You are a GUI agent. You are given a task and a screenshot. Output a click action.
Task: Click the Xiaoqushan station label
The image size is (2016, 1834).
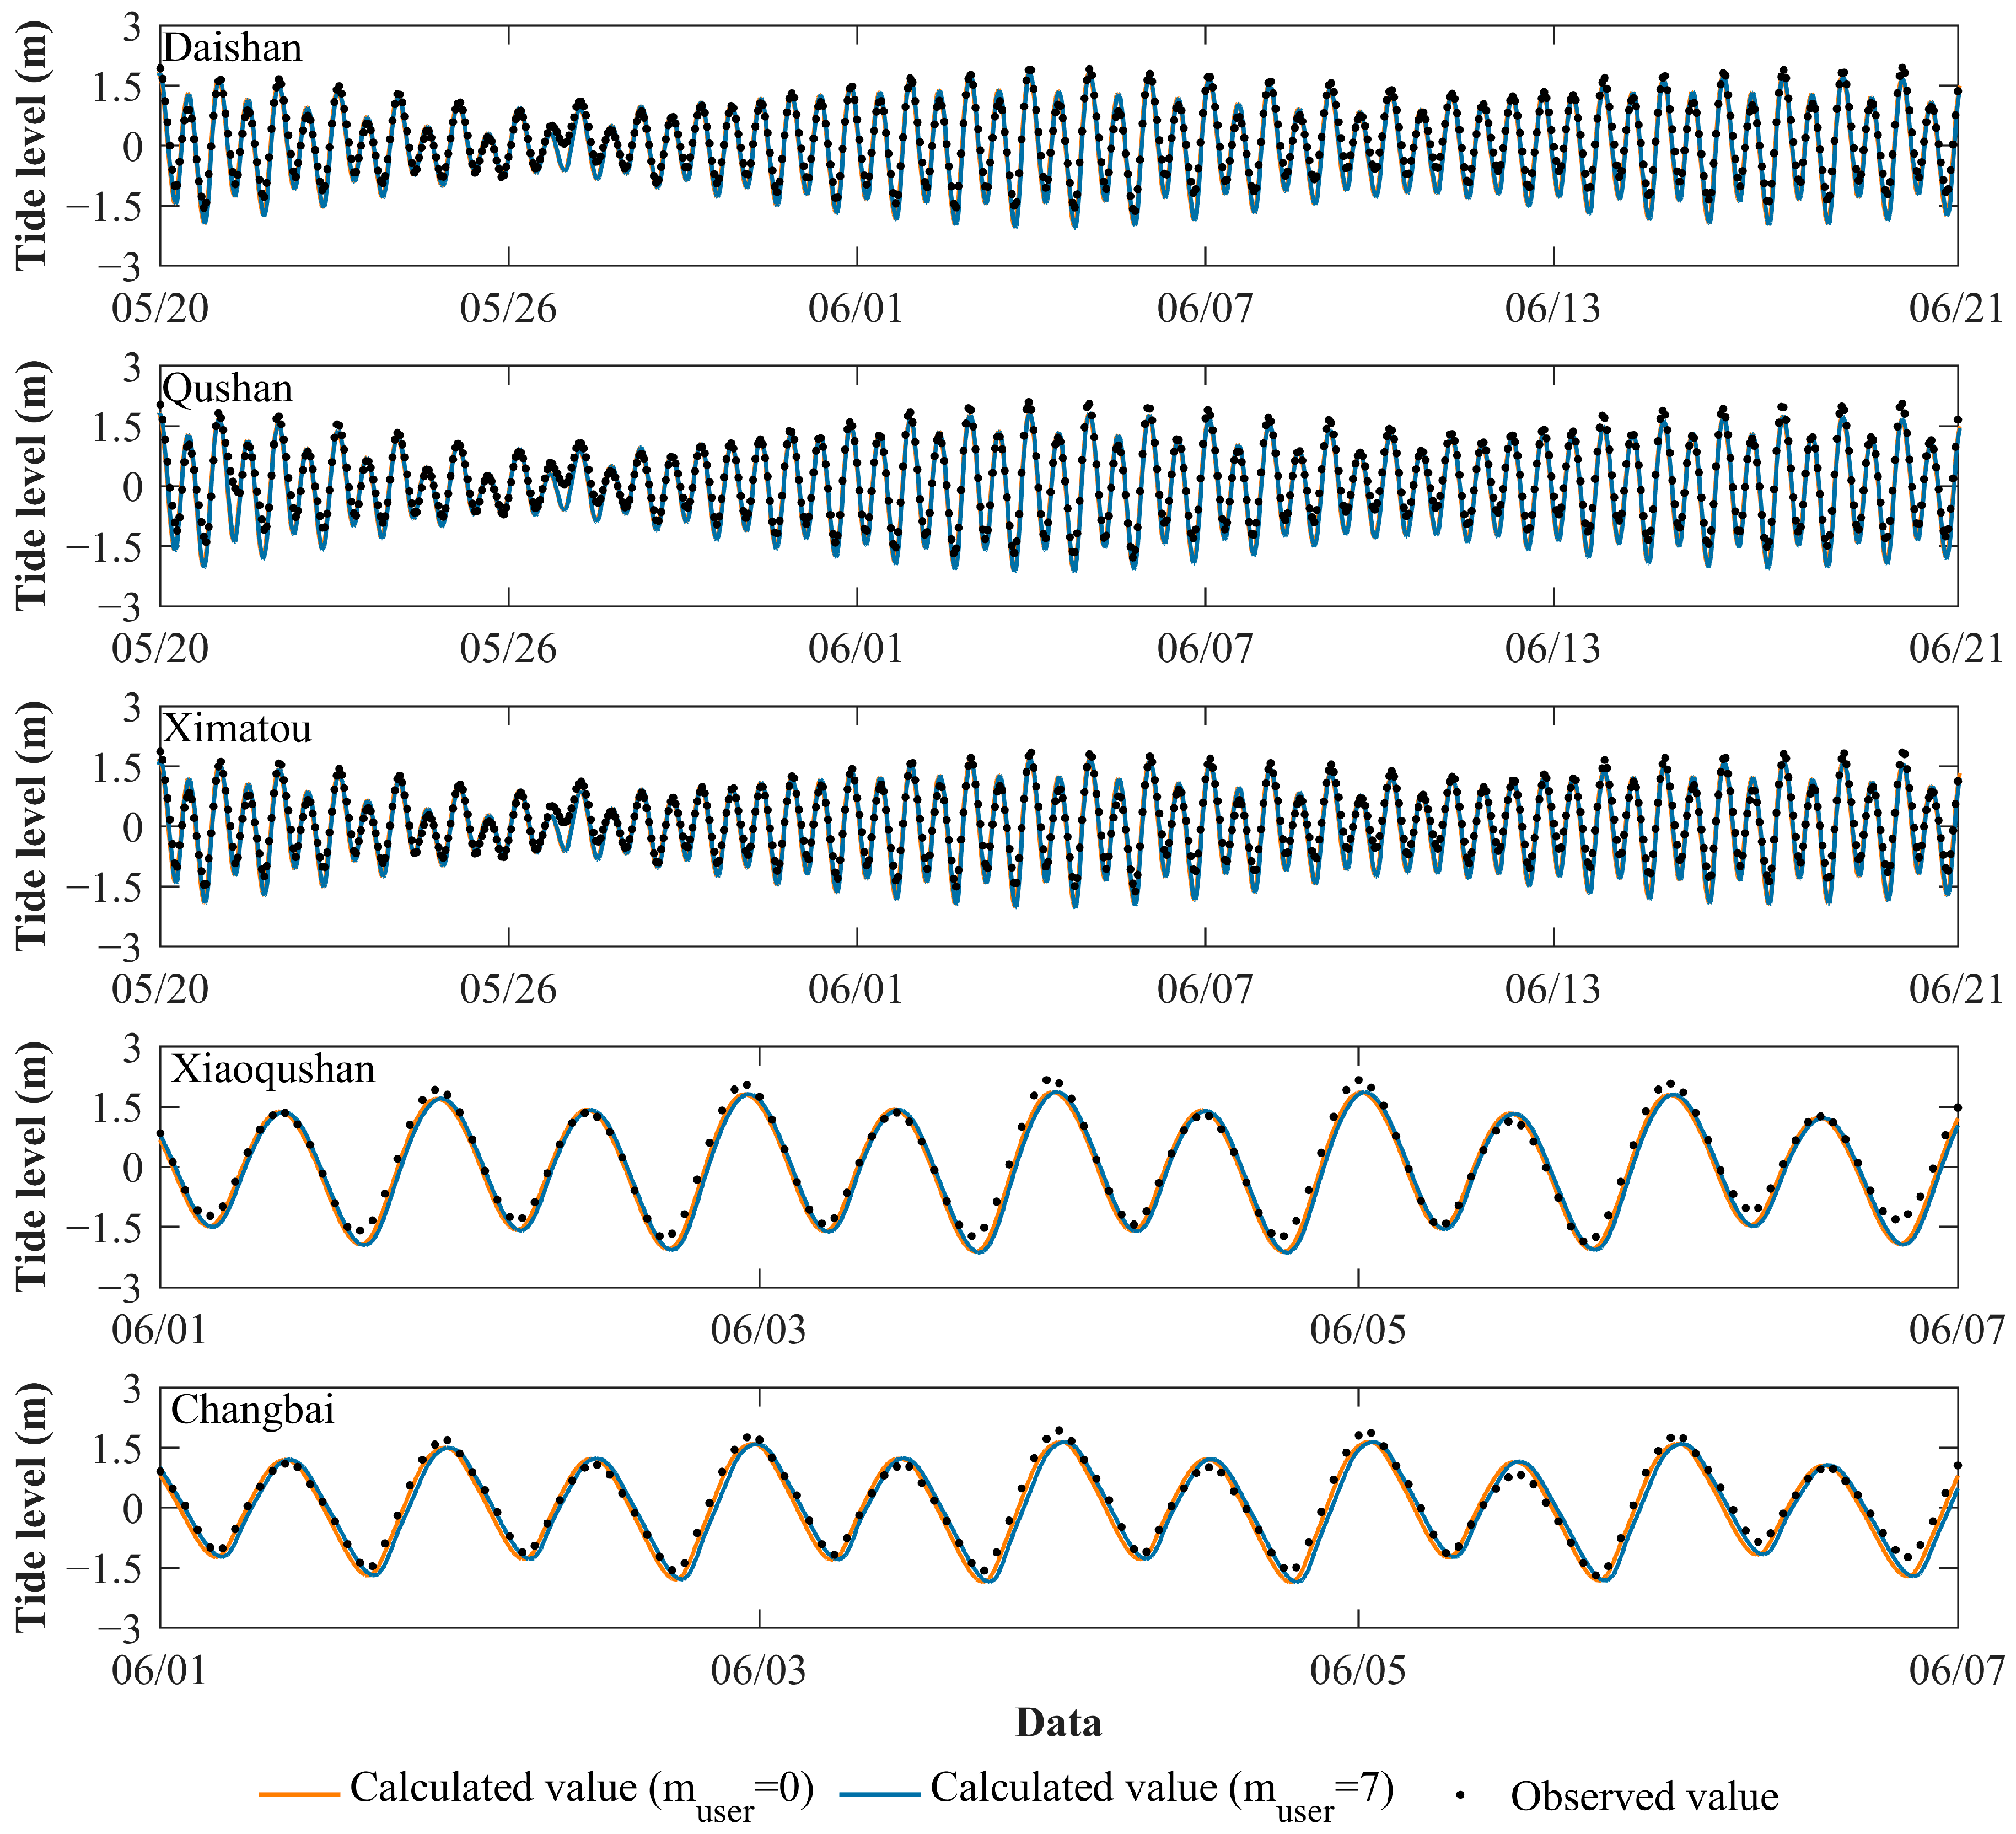[x=273, y=1069]
